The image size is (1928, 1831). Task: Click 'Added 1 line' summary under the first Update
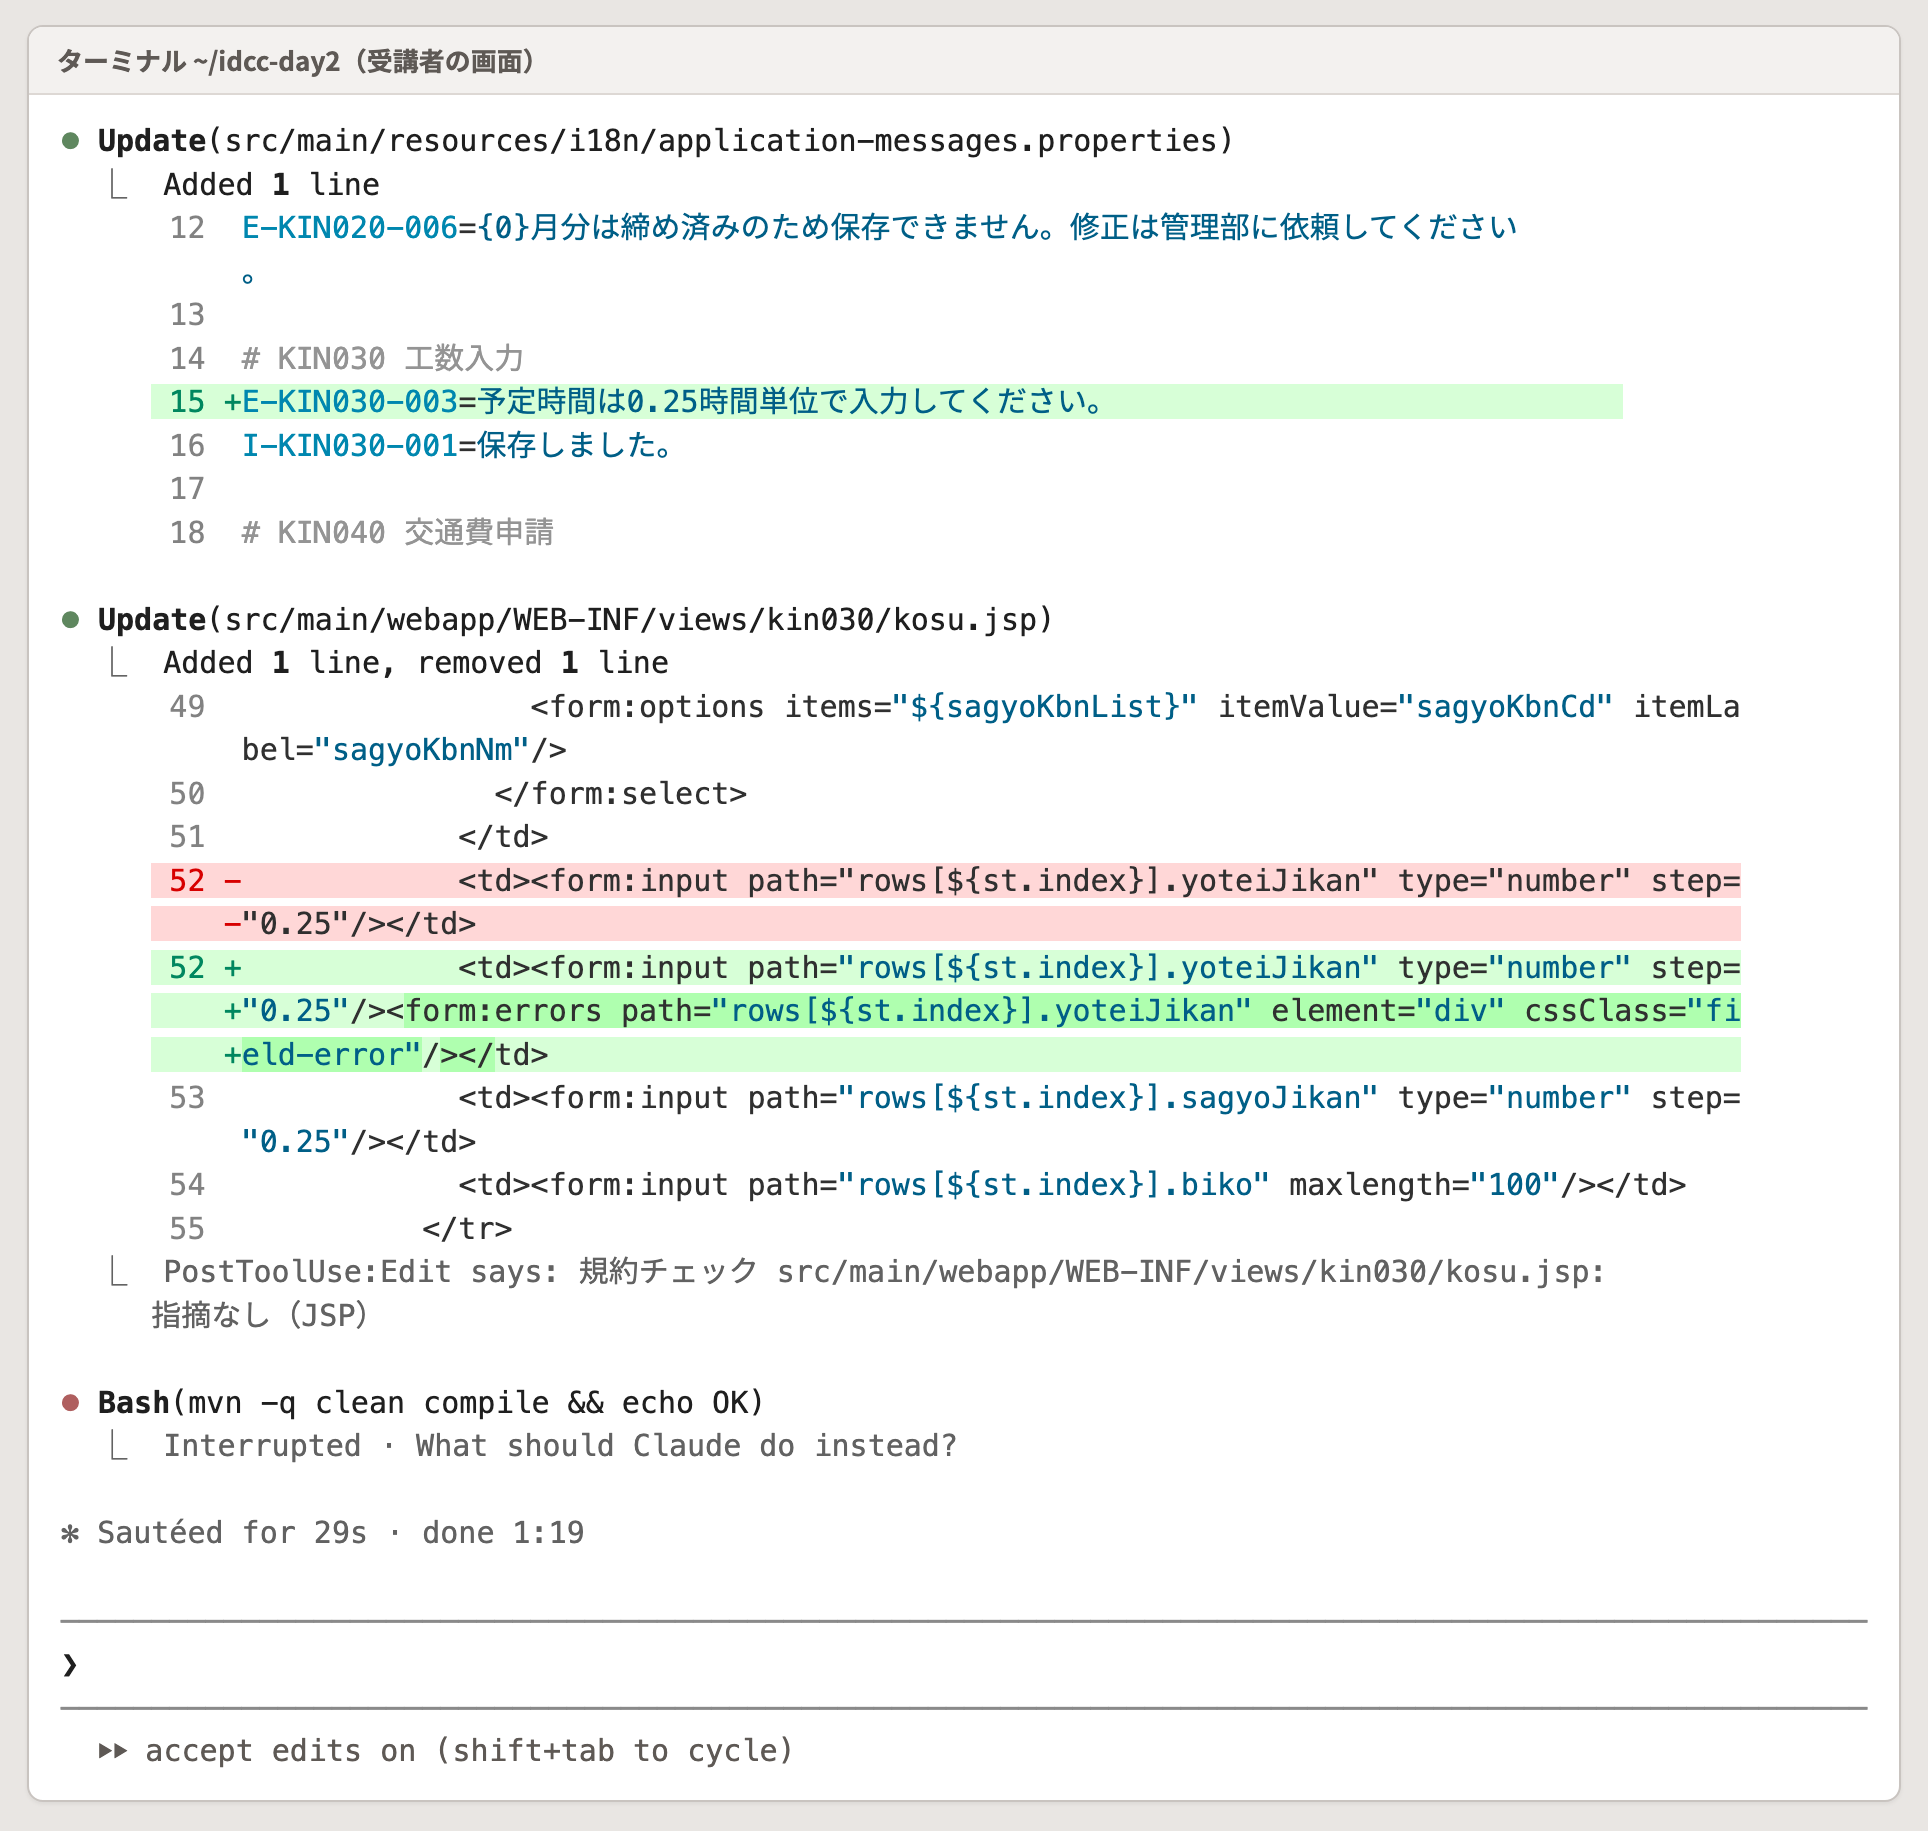272,185
